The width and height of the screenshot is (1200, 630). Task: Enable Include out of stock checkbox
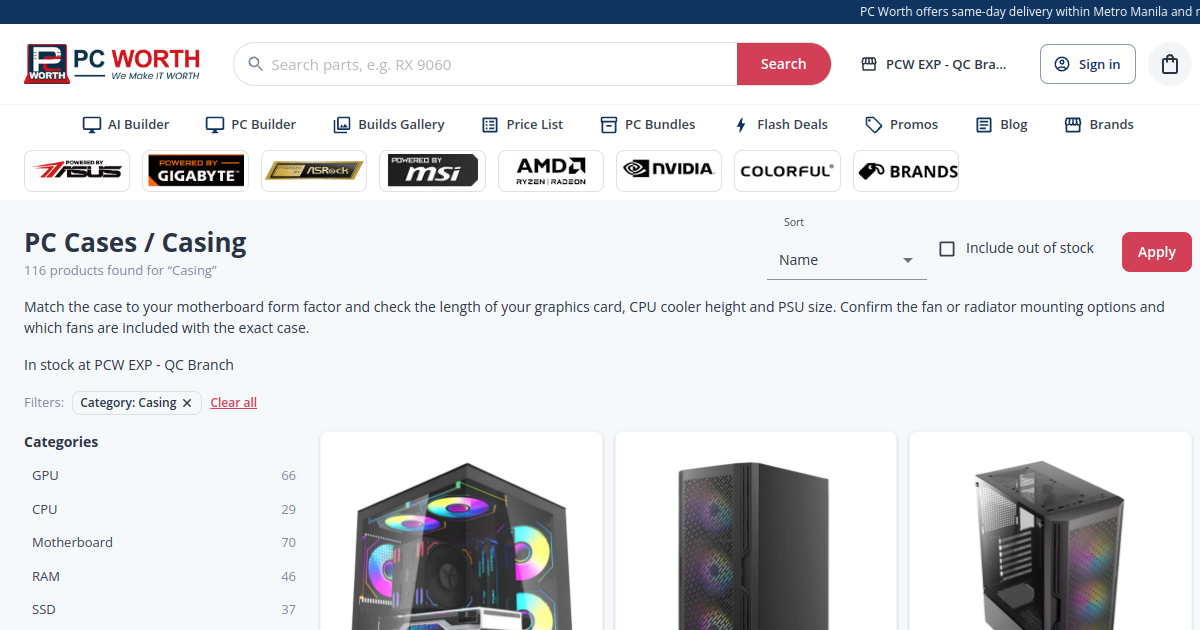click(x=947, y=249)
